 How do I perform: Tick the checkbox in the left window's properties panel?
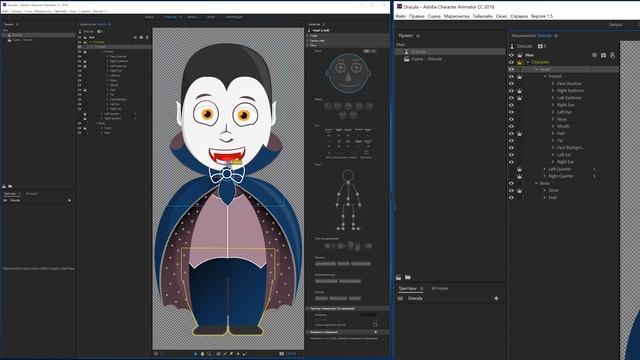tap(375, 325)
